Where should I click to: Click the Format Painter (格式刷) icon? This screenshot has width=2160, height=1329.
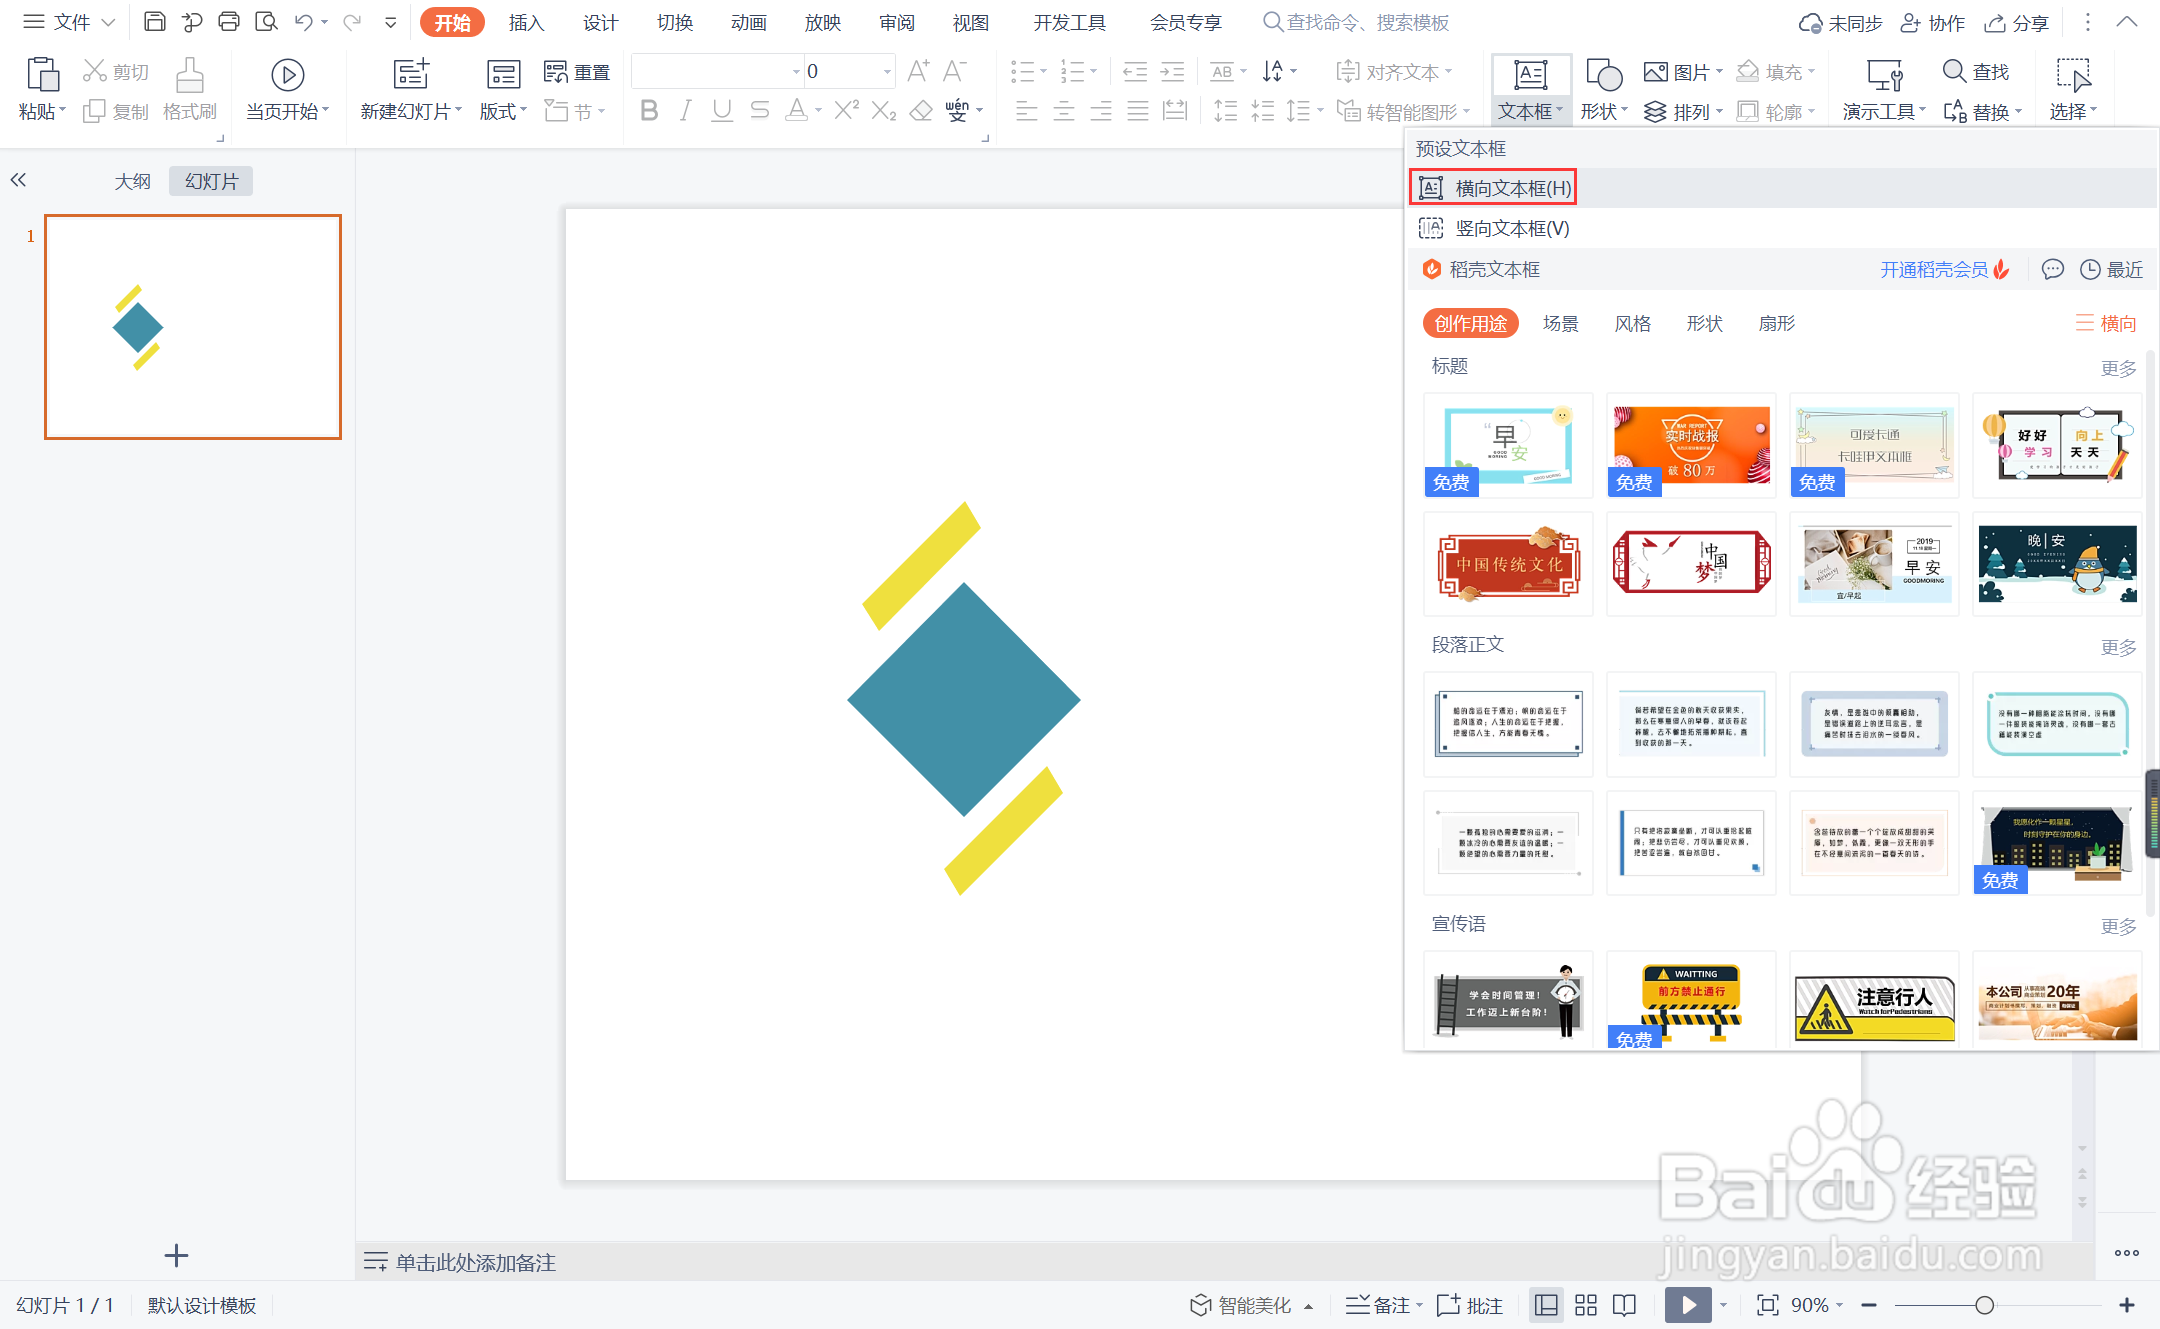(x=189, y=76)
